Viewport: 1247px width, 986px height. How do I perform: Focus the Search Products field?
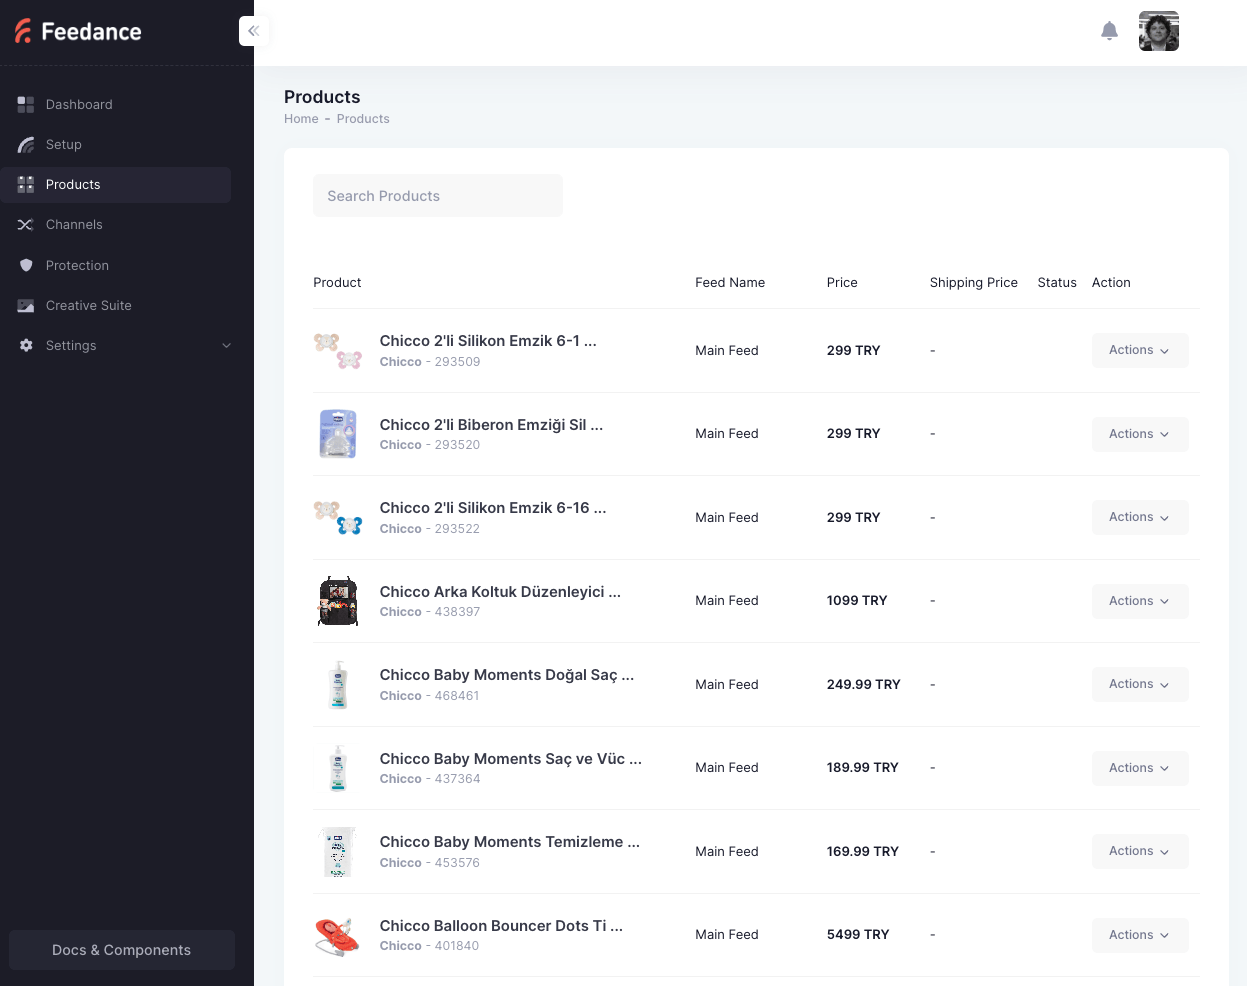pos(438,196)
